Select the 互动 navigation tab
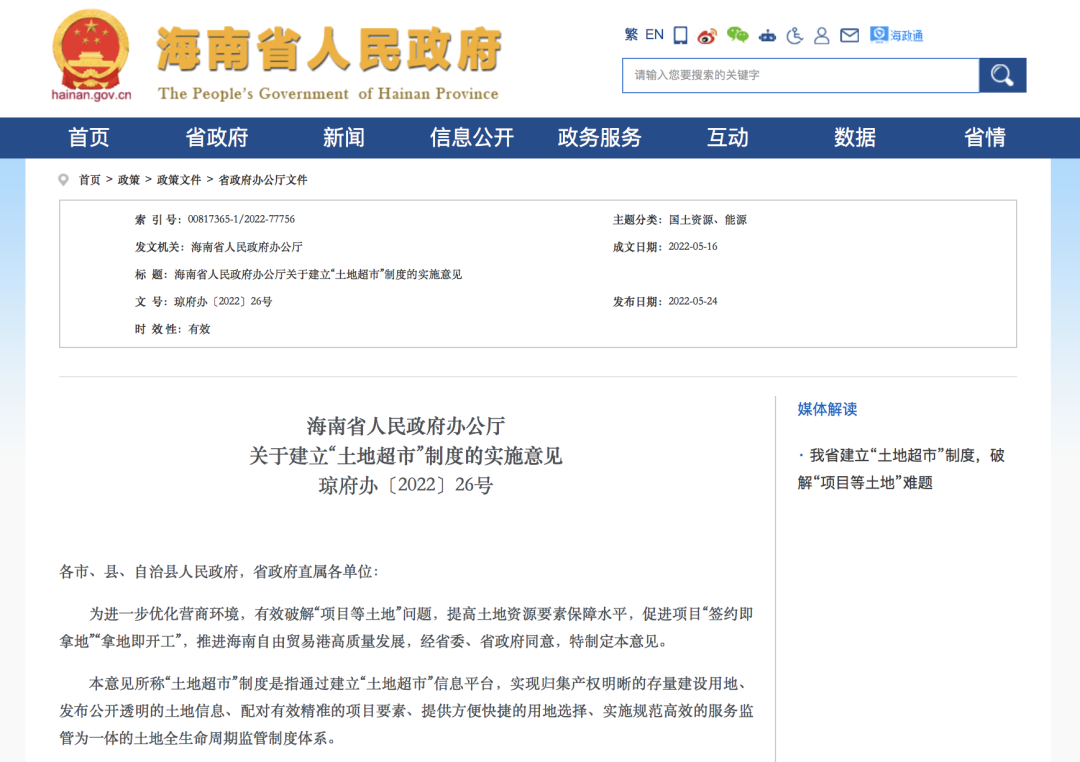 (x=728, y=138)
